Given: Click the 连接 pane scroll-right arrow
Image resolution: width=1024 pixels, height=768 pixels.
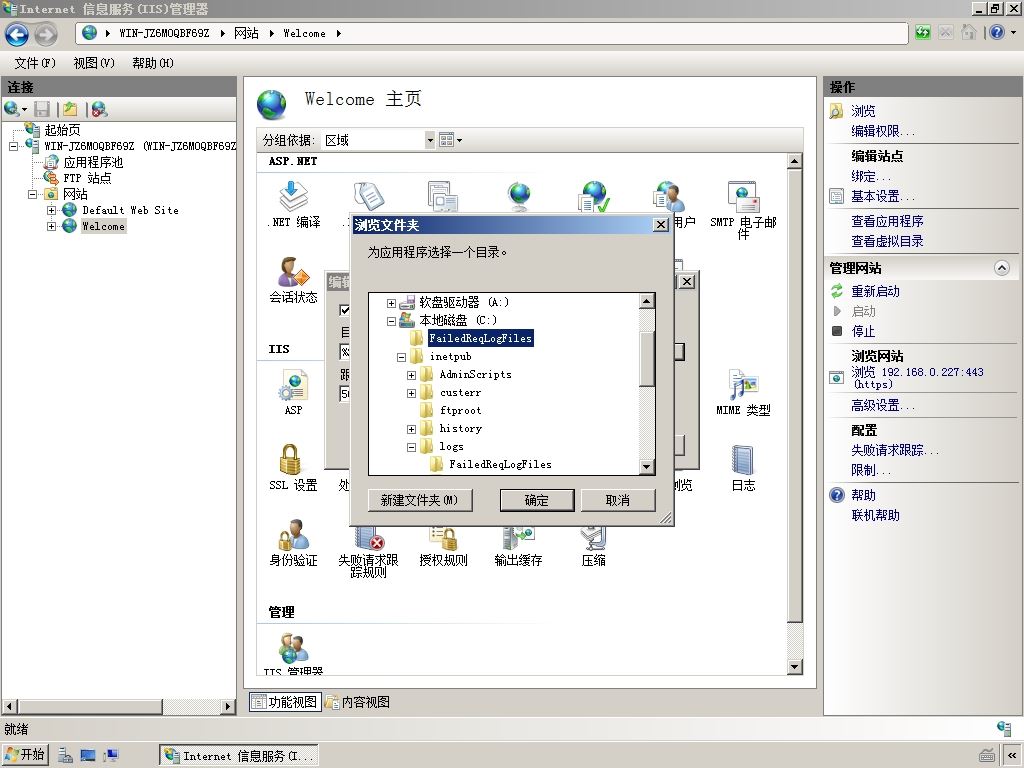Looking at the screenshot, I should [x=228, y=706].
